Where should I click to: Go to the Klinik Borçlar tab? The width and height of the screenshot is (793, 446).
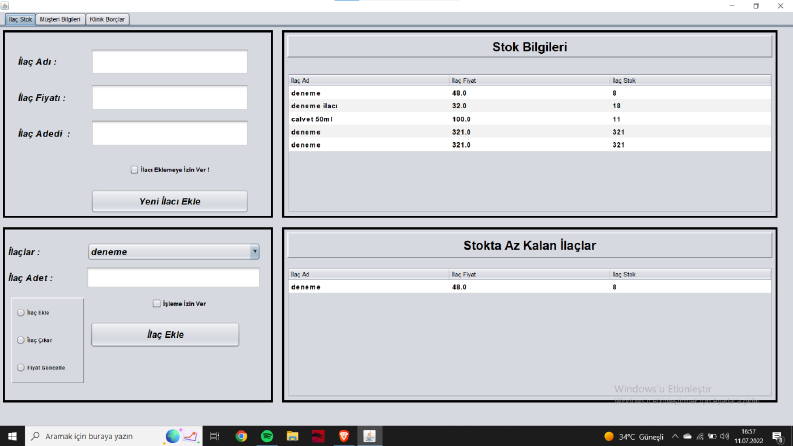pyautogui.click(x=107, y=19)
